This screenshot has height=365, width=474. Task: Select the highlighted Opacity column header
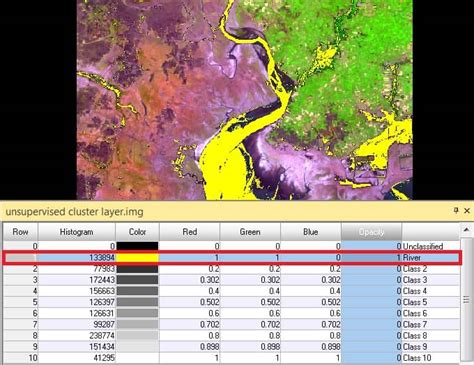tap(371, 232)
